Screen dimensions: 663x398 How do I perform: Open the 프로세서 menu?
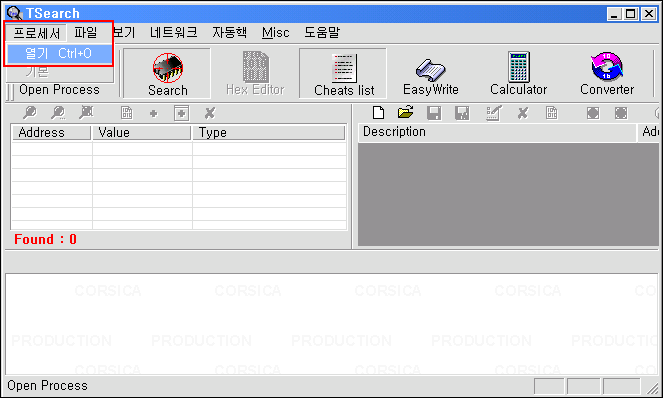(36, 33)
